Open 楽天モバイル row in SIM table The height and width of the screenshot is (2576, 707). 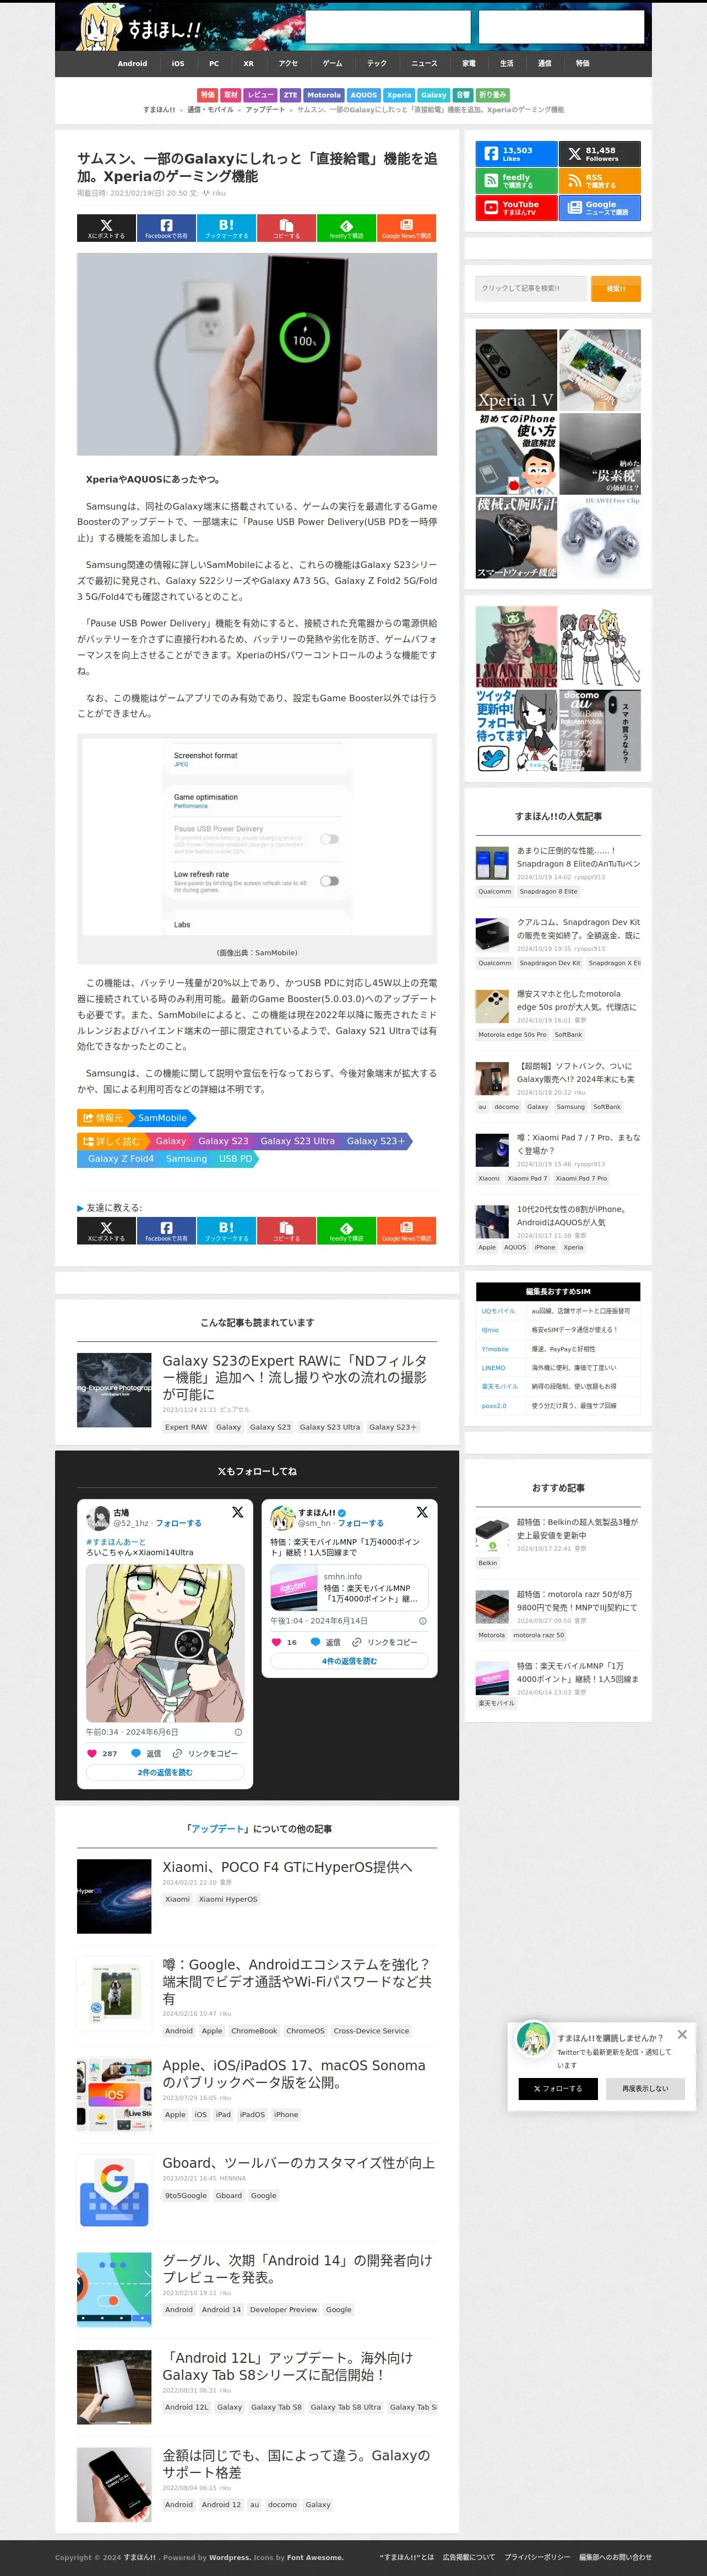[558, 1386]
